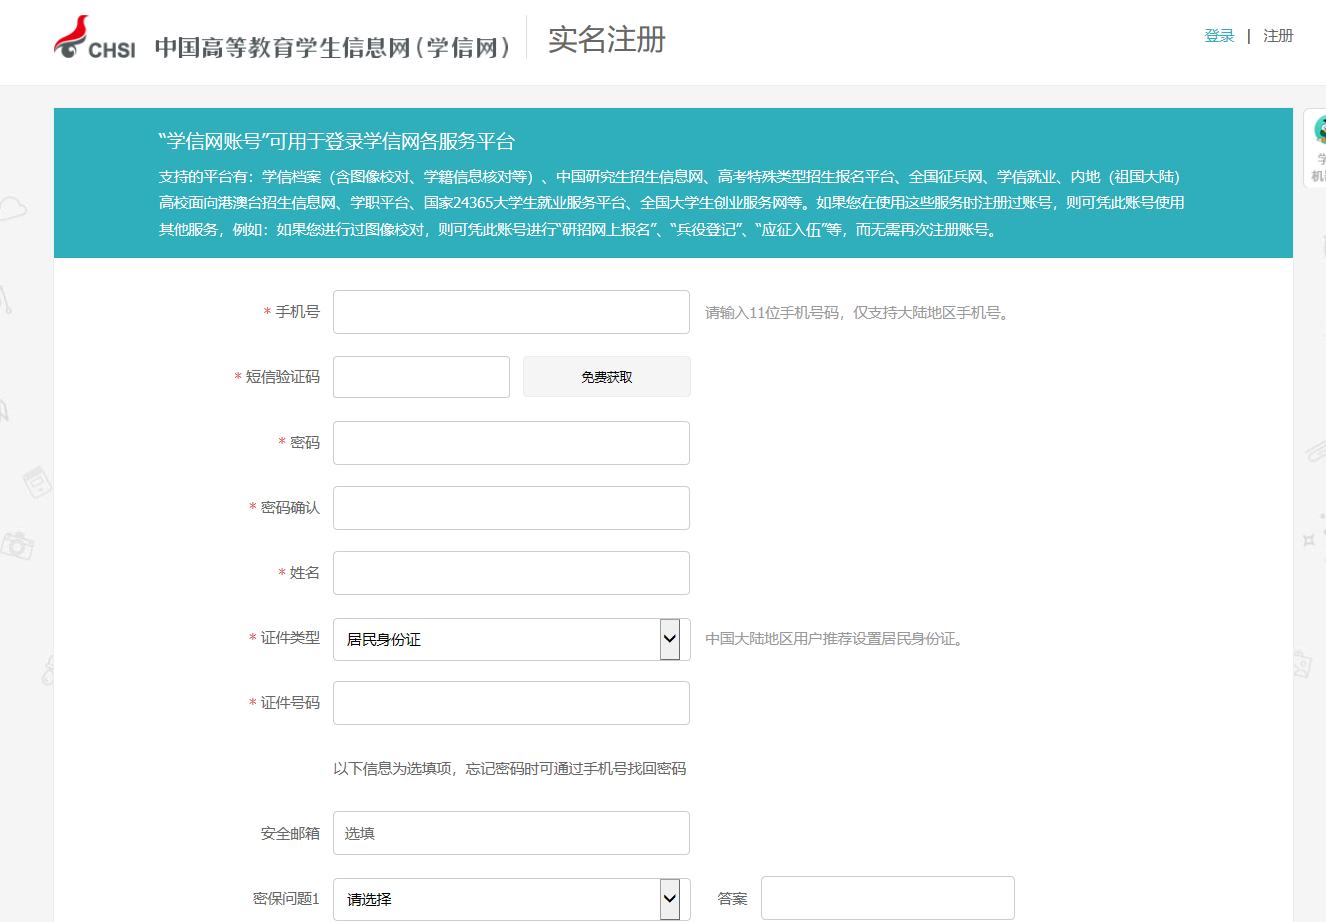Focus the 证件号码 ID number field
1326x922 pixels.
coord(511,703)
